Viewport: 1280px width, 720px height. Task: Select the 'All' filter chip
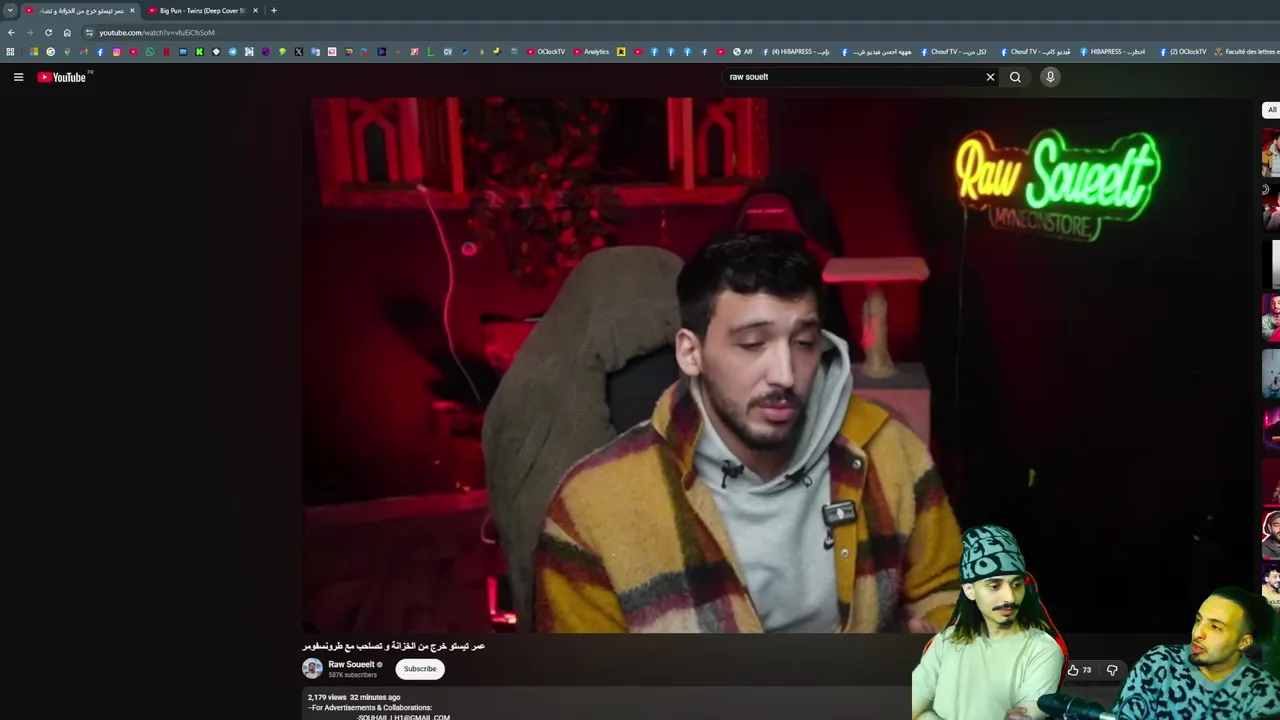[1271, 110]
